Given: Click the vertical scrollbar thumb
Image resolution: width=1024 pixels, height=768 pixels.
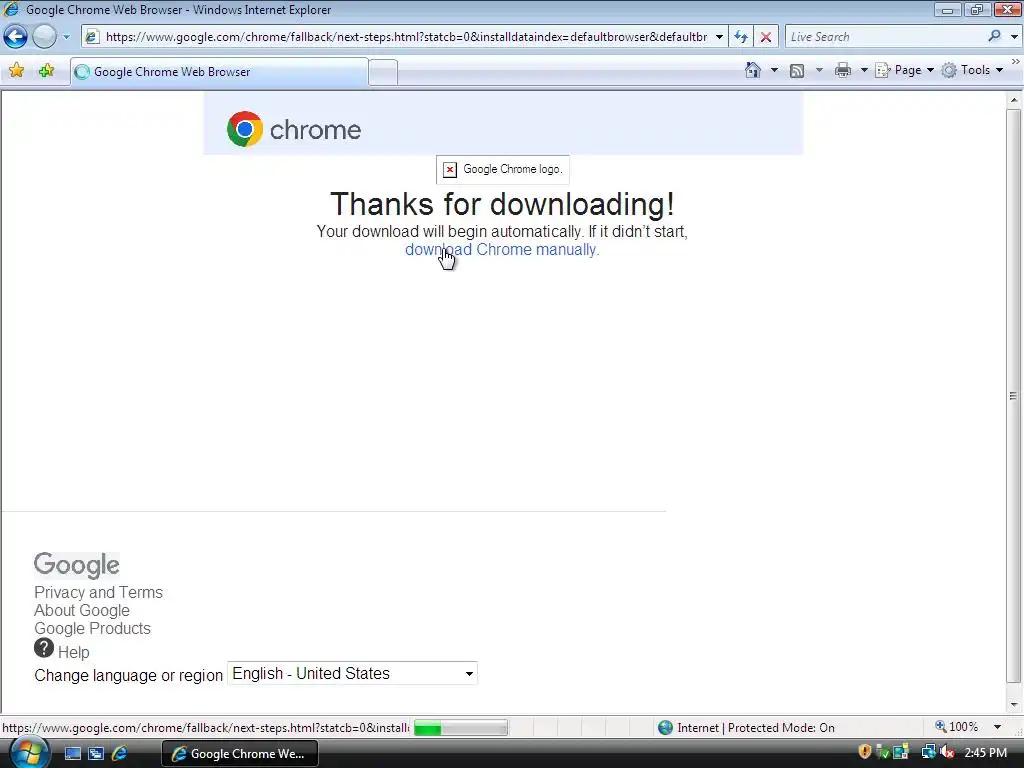Looking at the screenshot, I should pyautogui.click(x=1014, y=396).
